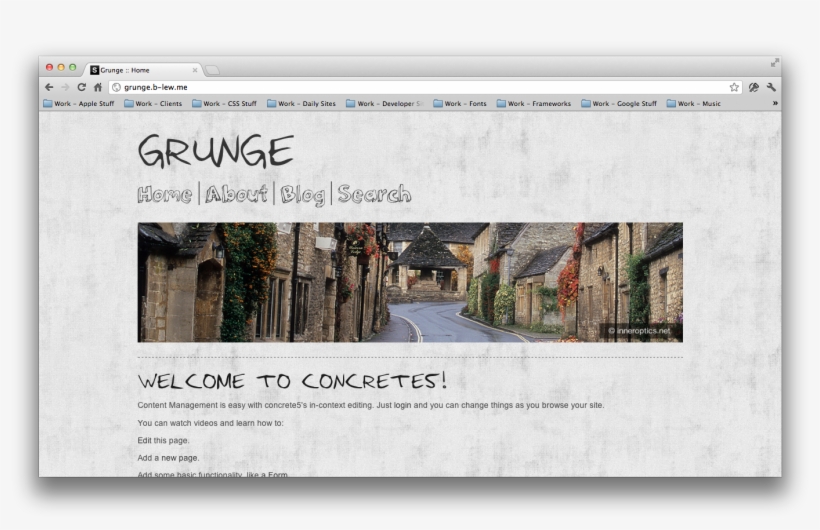This screenshot has height=530, width=820.
Task: Click the village street banner image
Action: [x=410, y=283]
